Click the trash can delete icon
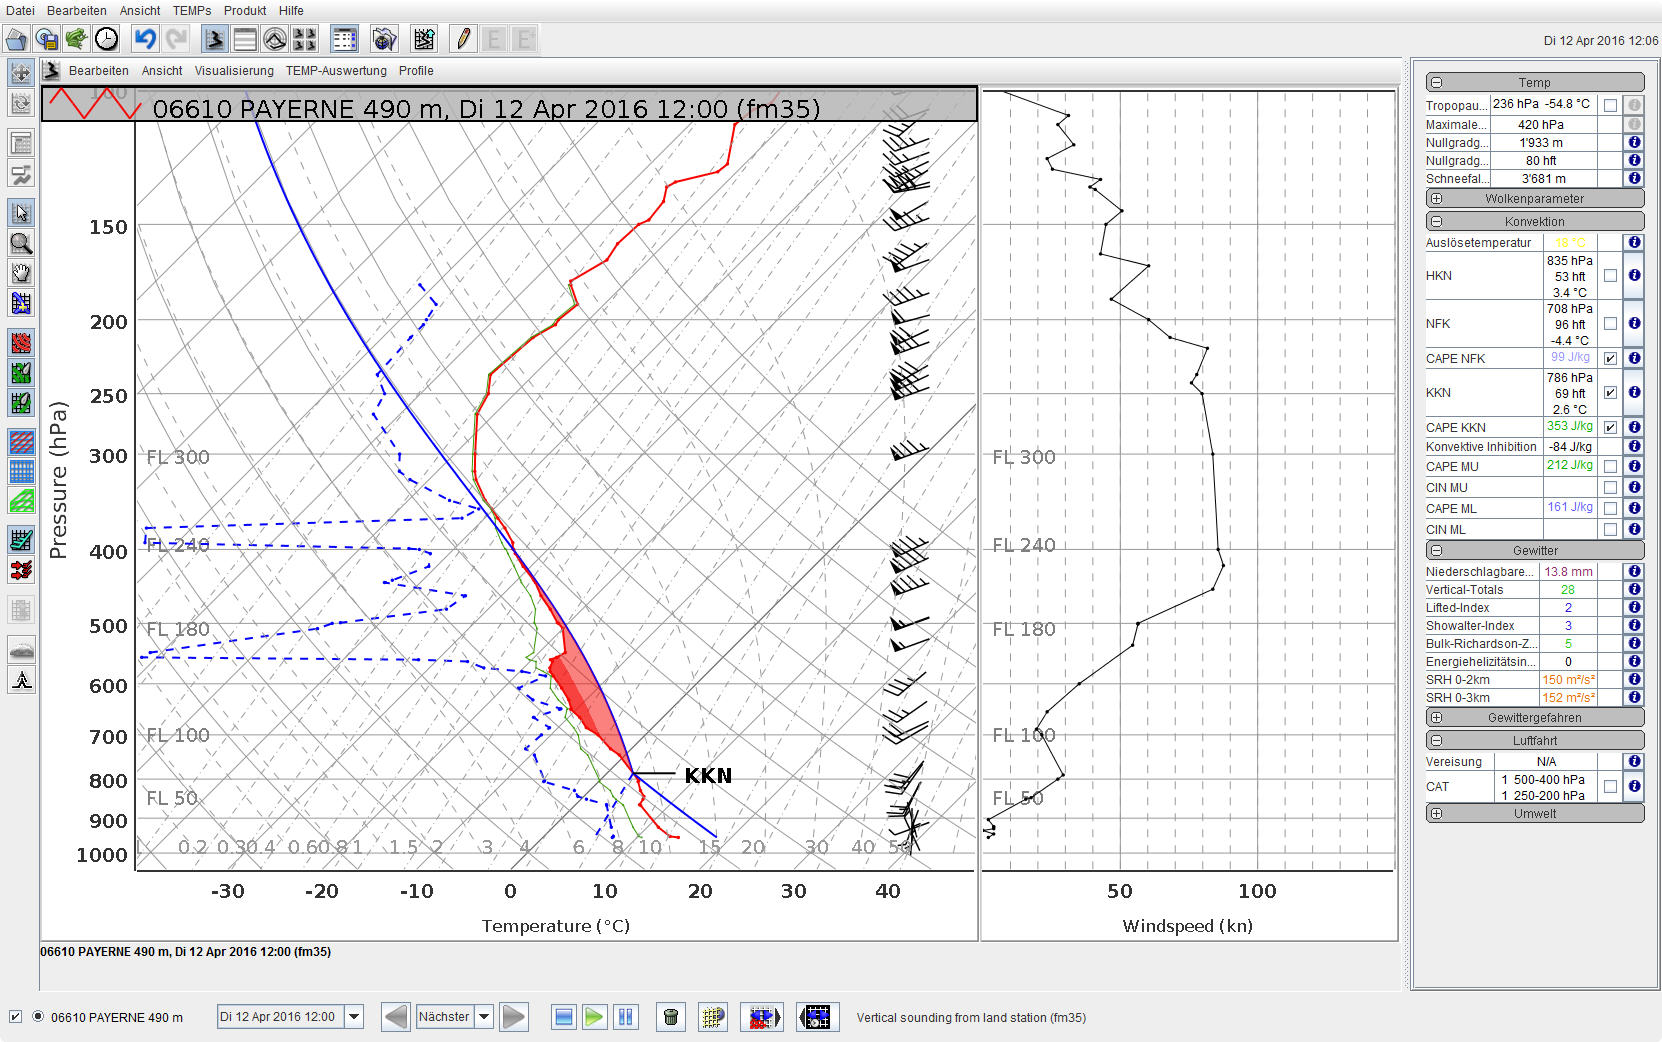 click(x=671, y=1017)
